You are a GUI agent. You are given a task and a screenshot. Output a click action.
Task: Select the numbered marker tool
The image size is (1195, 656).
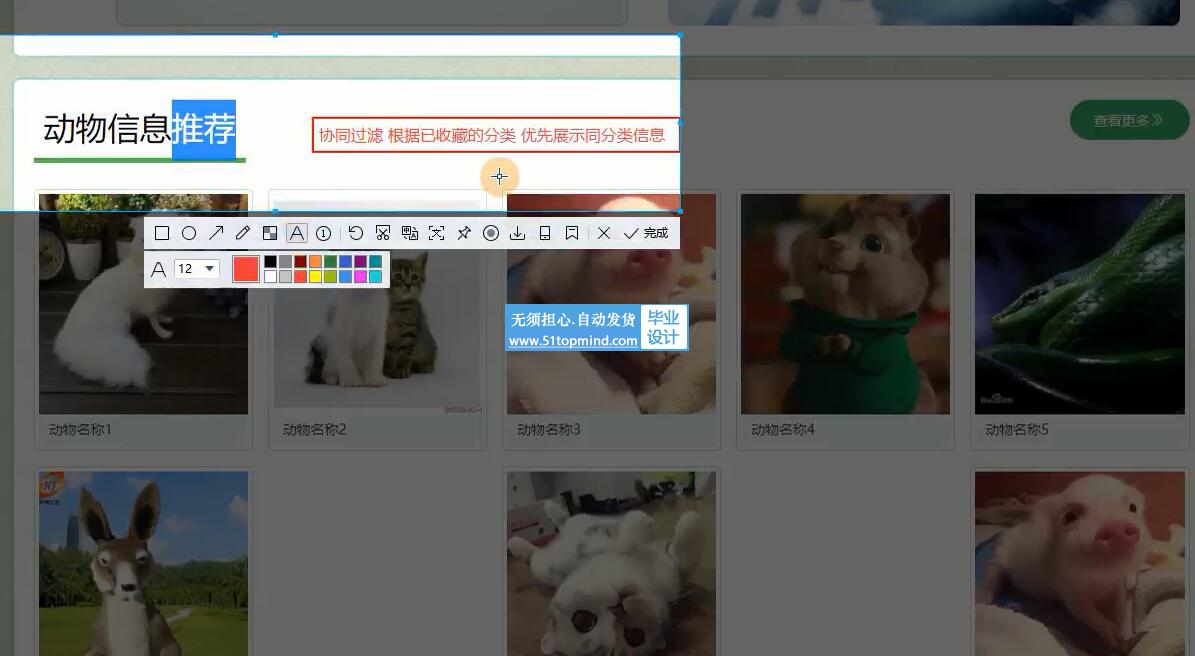(323, 233)
